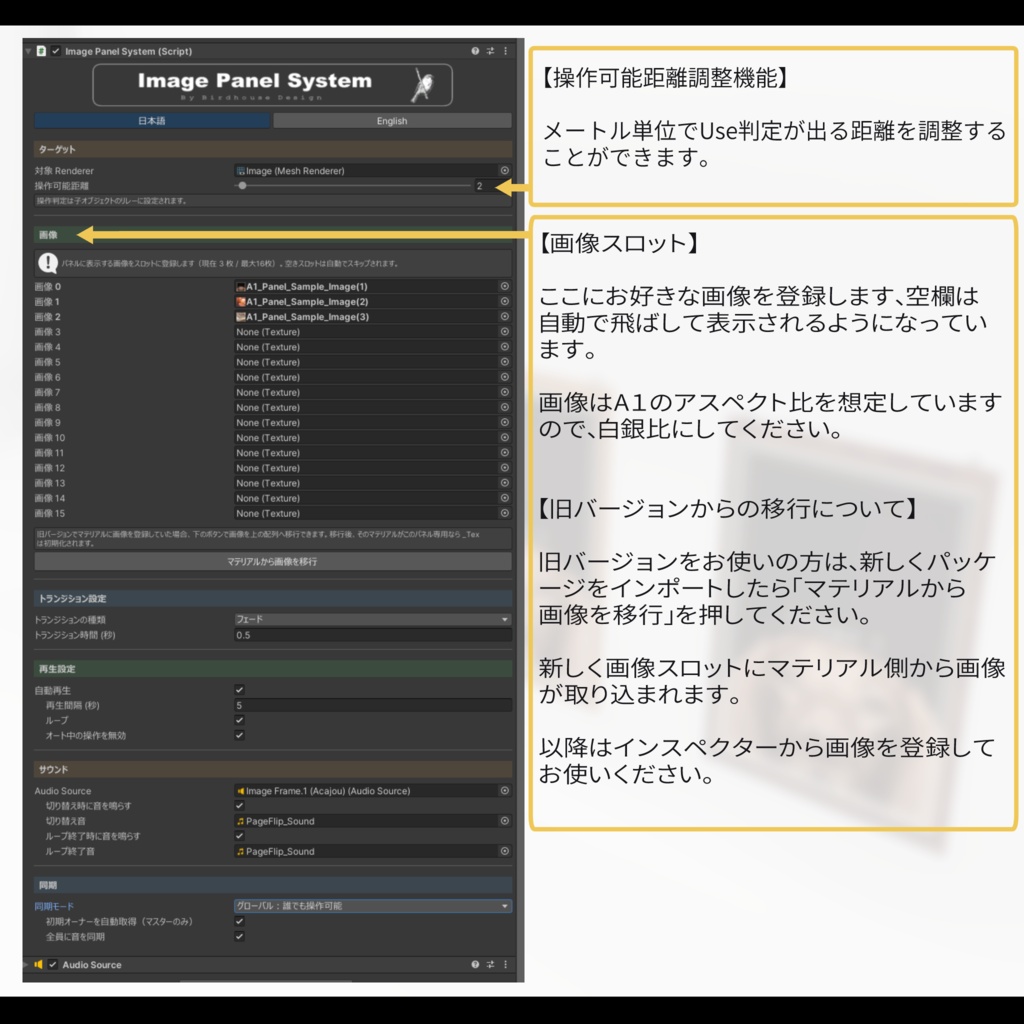Toggle ループ終了時に音を鳴らす checkbox

tap(240, 835)
